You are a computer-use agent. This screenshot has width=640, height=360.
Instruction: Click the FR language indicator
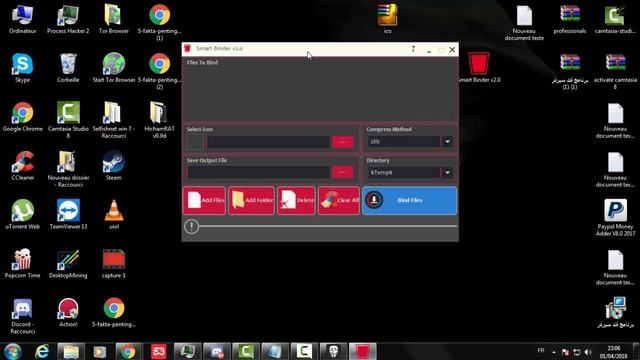pyautogui.click(x=541, y=351)
